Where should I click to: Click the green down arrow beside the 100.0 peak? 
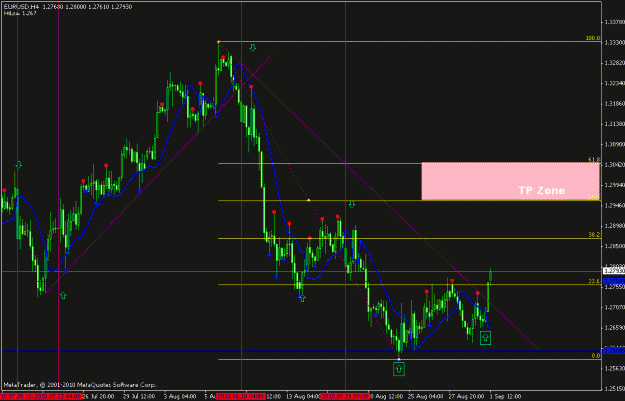pyautogui.click(x=253, y=48)
